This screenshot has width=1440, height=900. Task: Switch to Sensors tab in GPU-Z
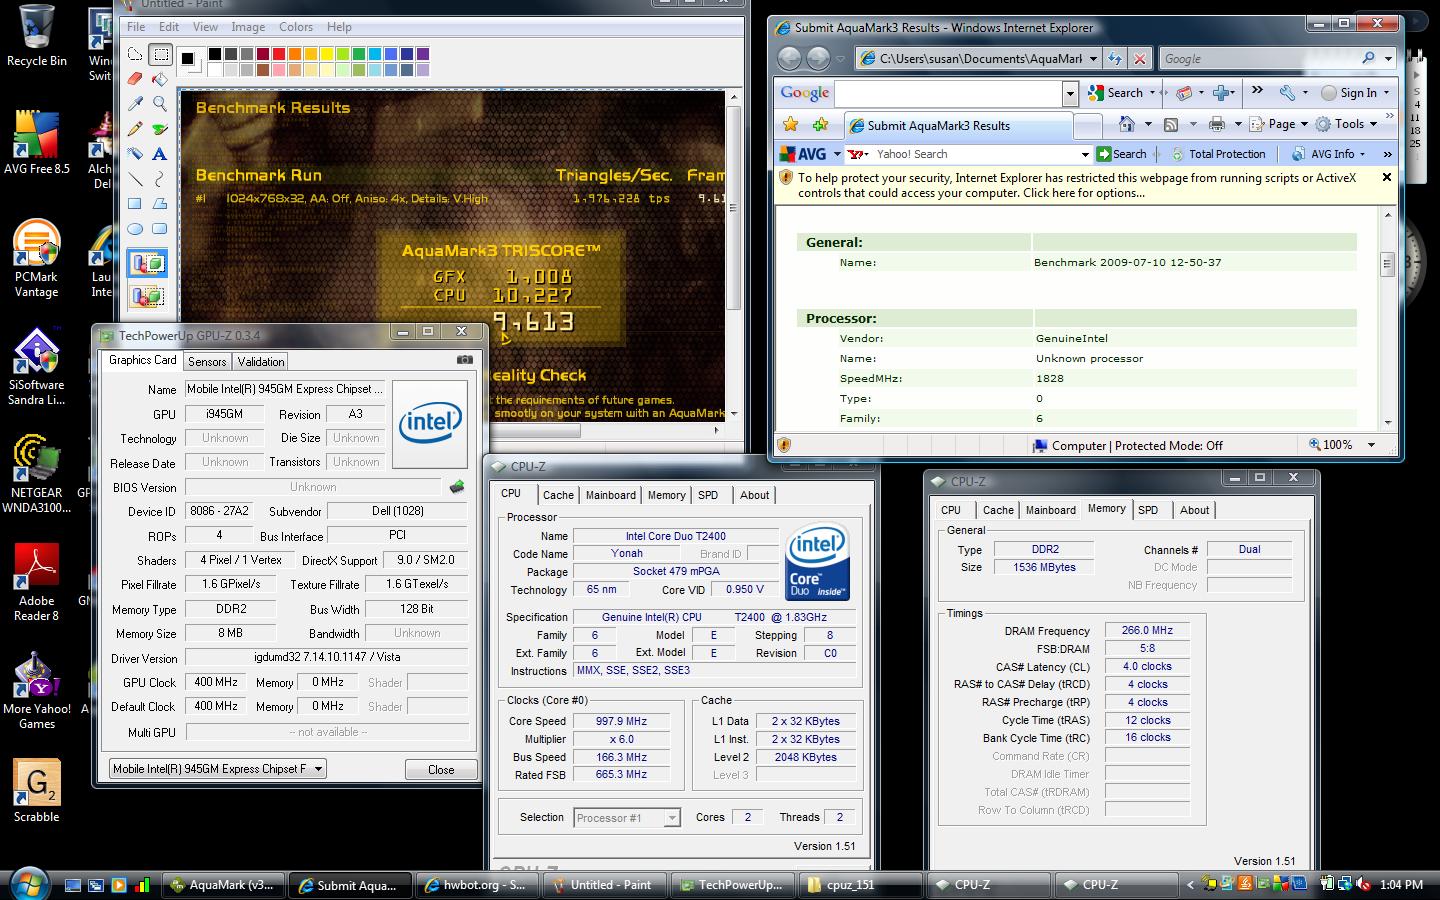207,362
